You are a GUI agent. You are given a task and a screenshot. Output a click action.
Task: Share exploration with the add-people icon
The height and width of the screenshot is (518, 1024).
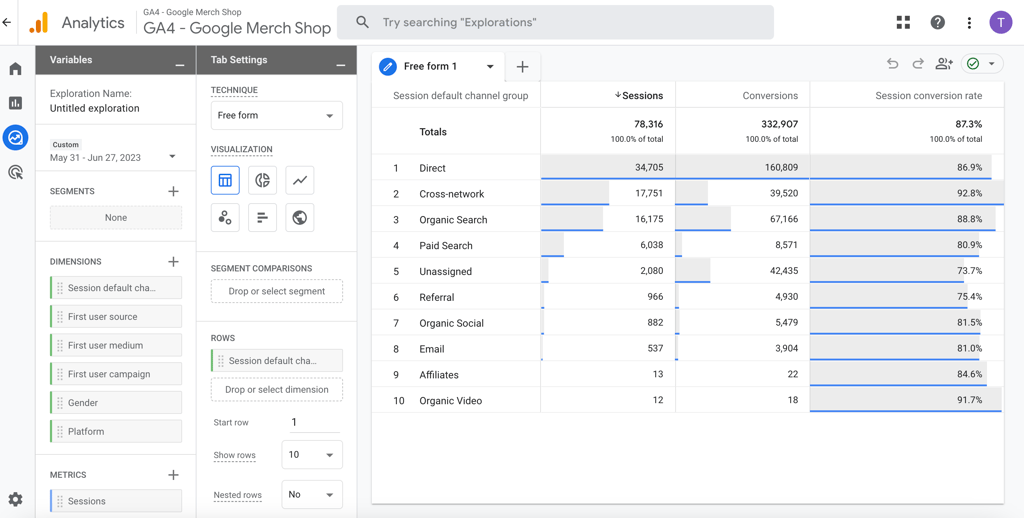943,64
